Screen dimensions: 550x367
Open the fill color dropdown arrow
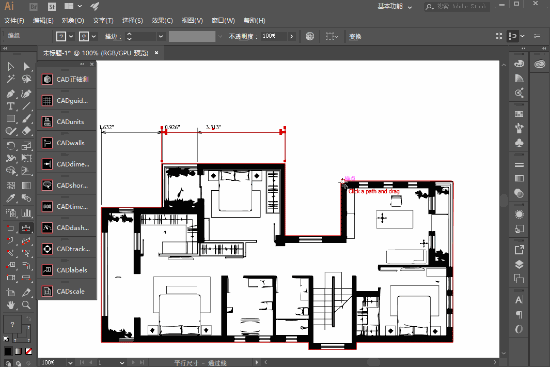[x=71, y=36]
